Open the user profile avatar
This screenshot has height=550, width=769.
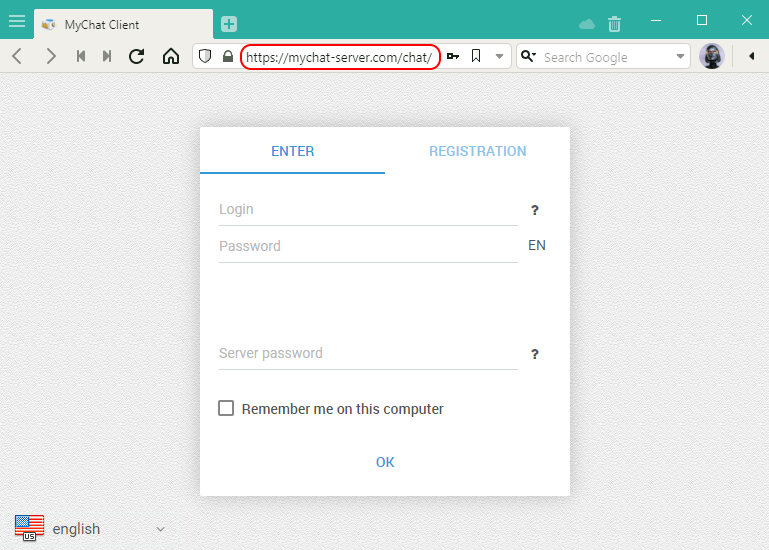point(711,57)
